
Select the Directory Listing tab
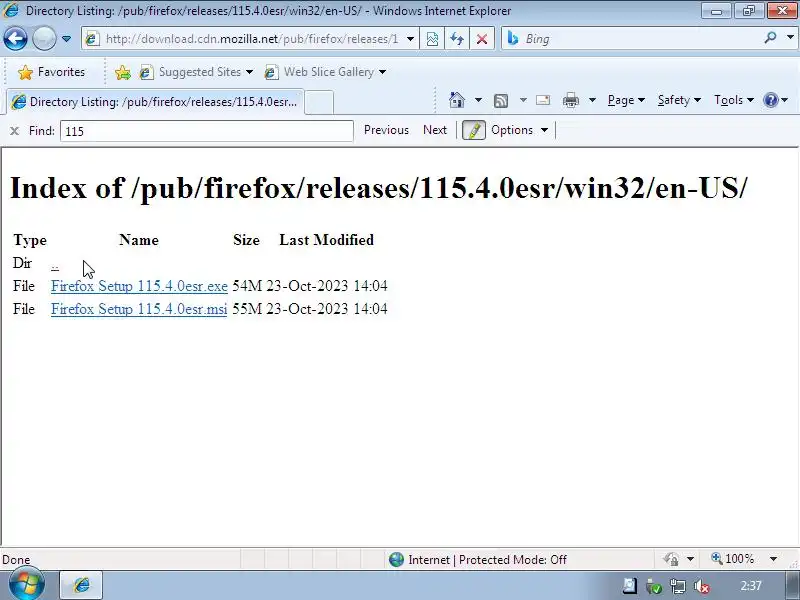point(155,102)
